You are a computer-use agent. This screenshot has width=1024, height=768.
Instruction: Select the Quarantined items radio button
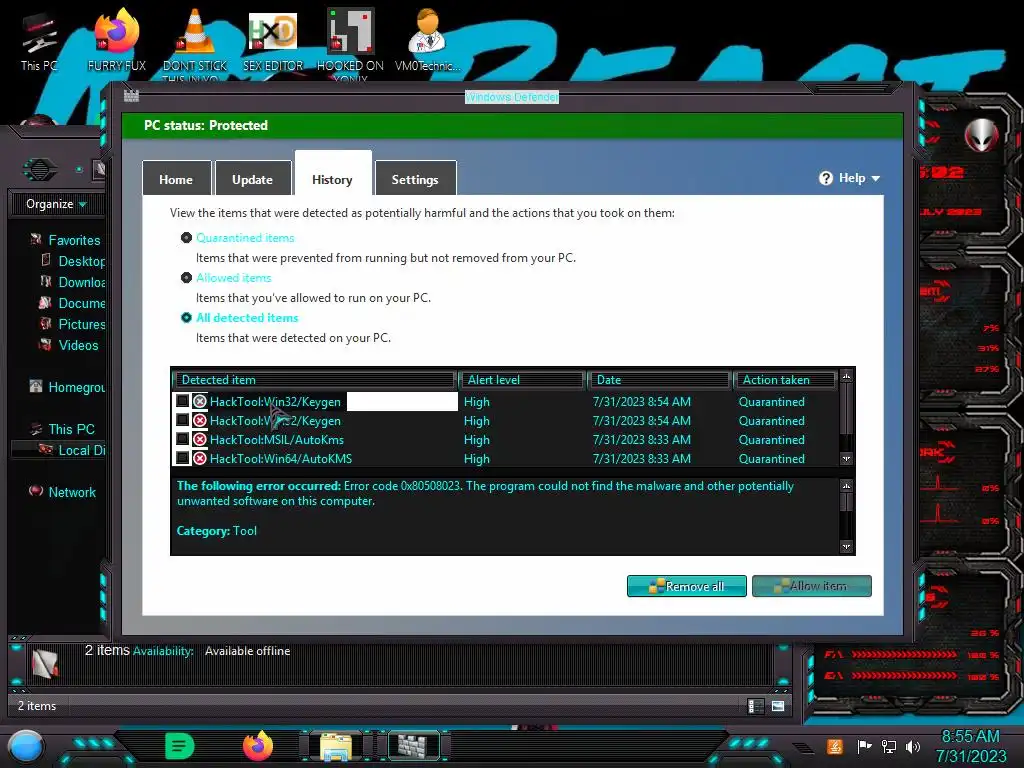click(186, 238)
